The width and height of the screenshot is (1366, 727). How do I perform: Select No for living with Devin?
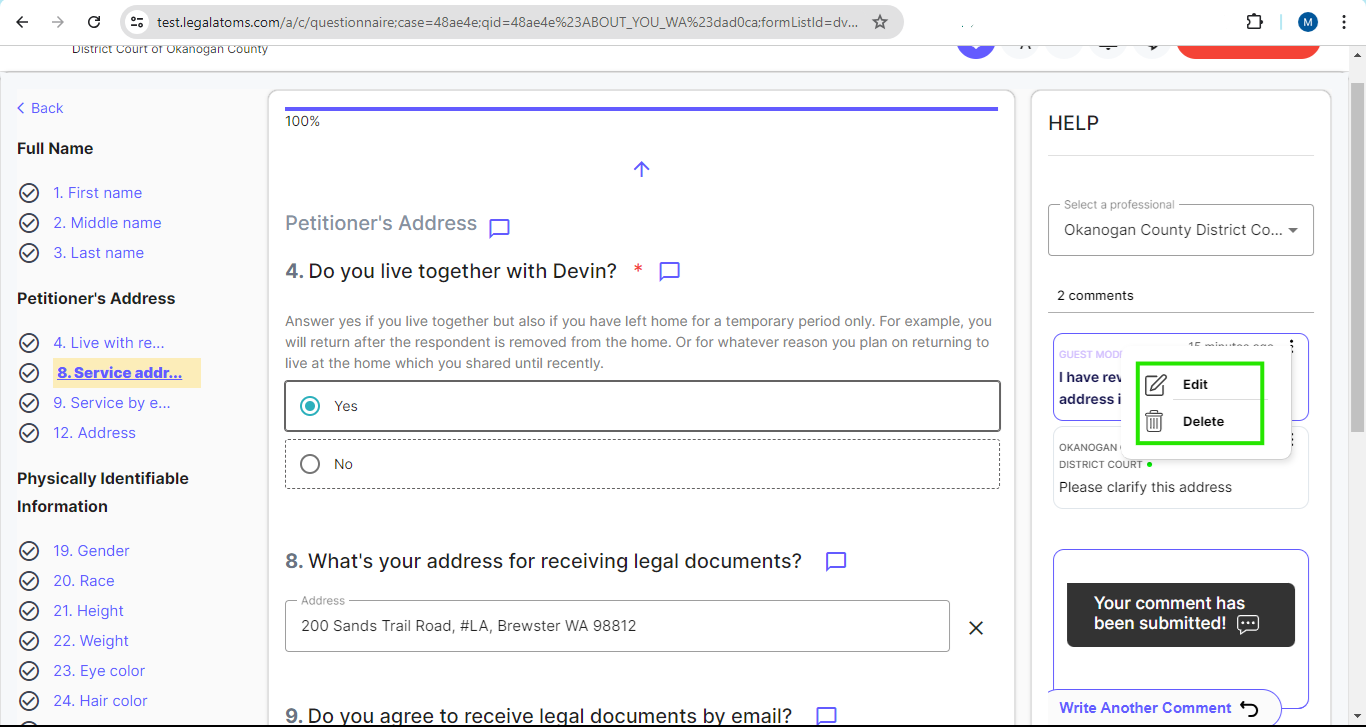pos(642,464)
